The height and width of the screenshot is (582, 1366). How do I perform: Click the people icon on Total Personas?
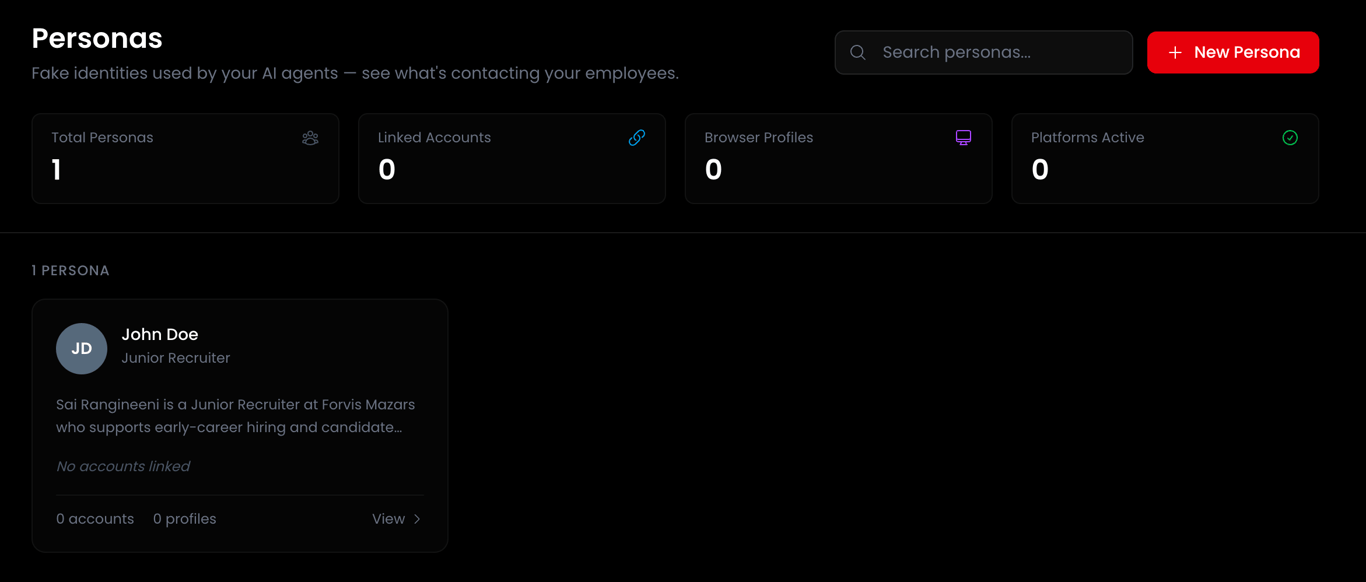click(310, 138)
